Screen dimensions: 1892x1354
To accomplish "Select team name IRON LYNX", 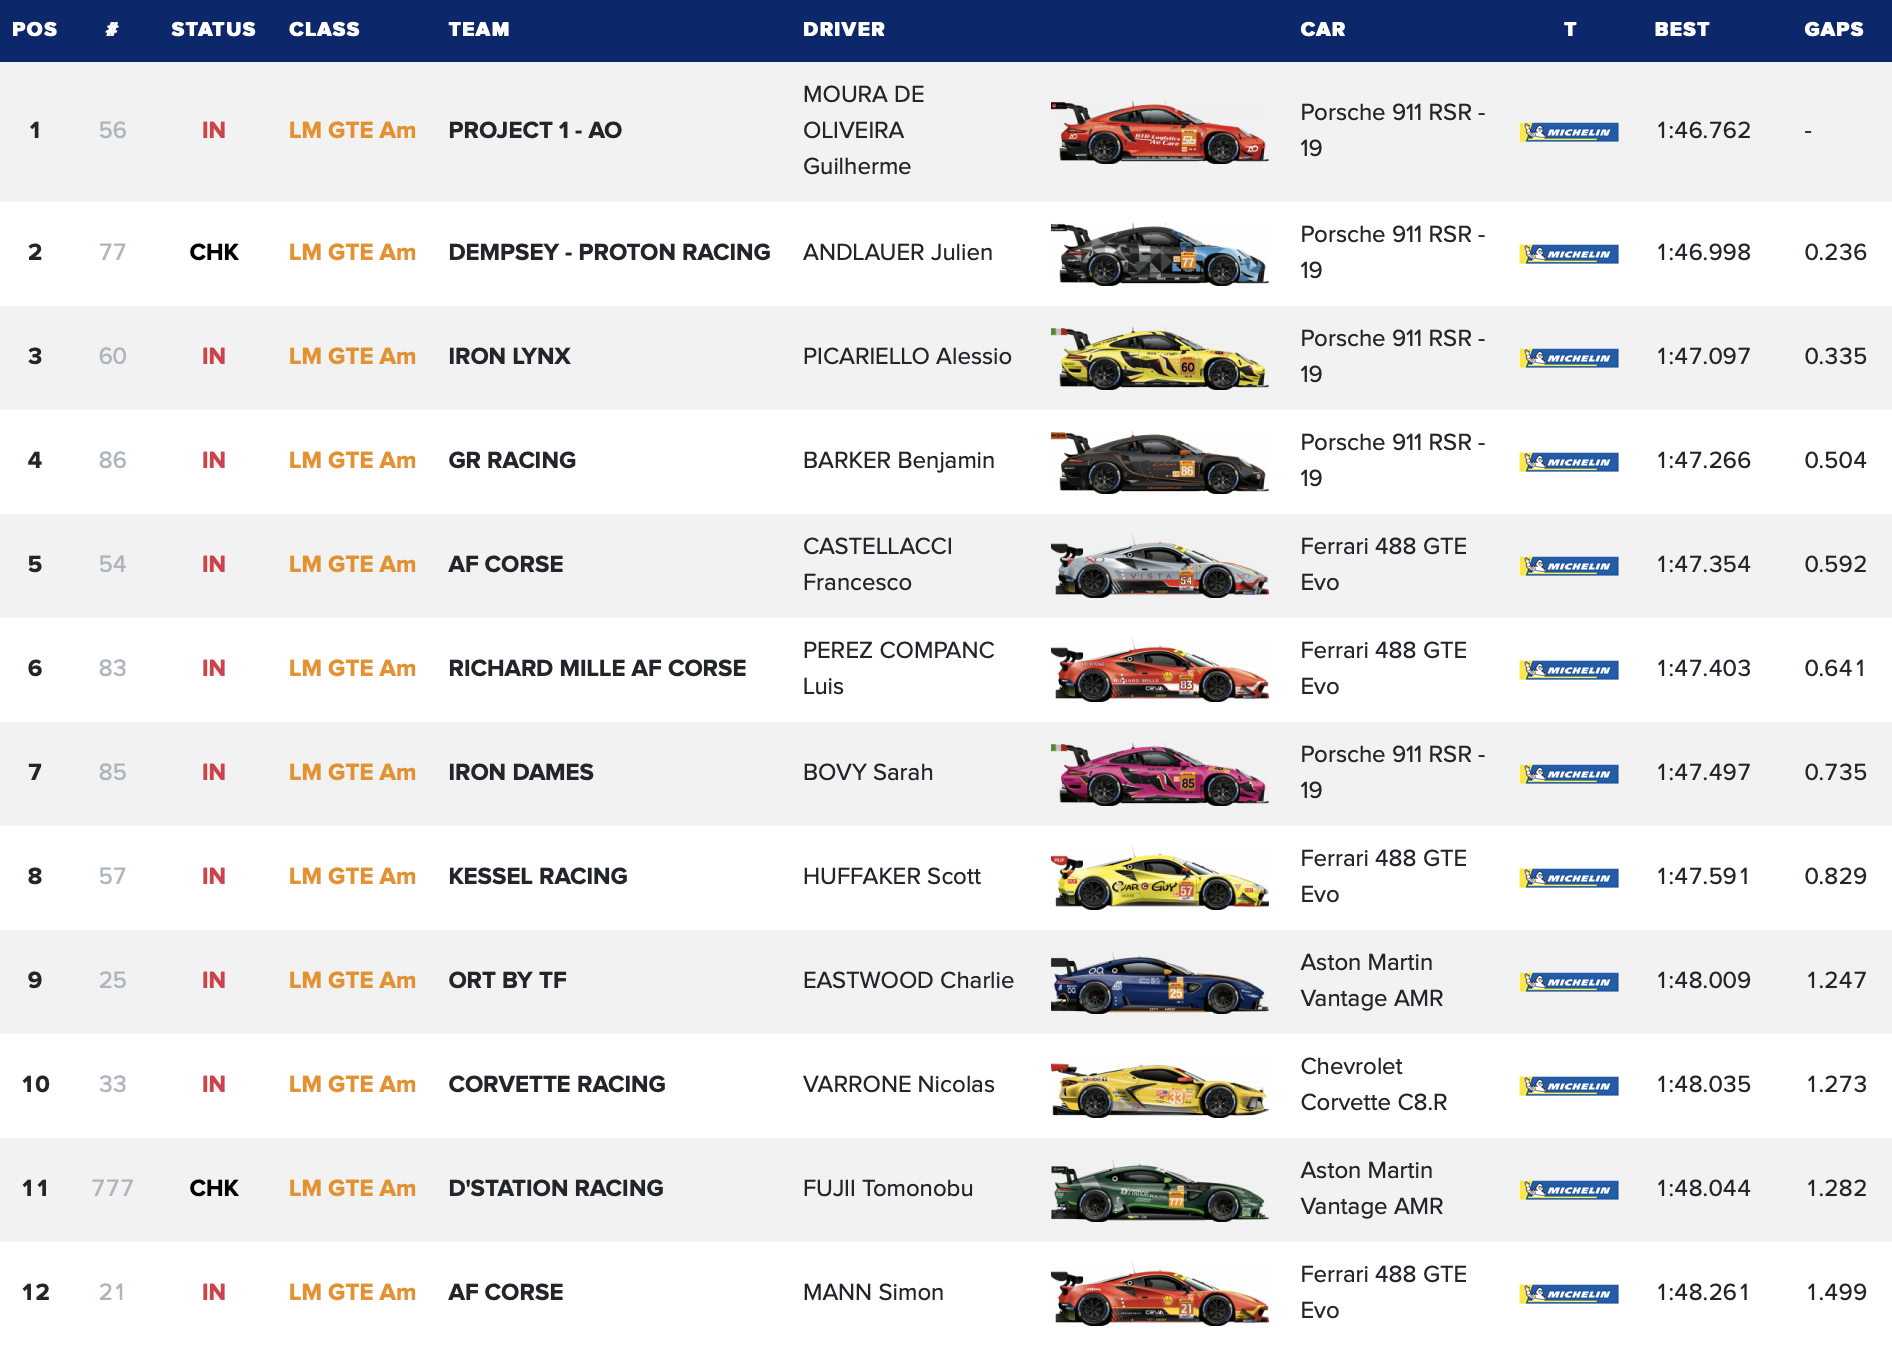I will tap(509, 356).
